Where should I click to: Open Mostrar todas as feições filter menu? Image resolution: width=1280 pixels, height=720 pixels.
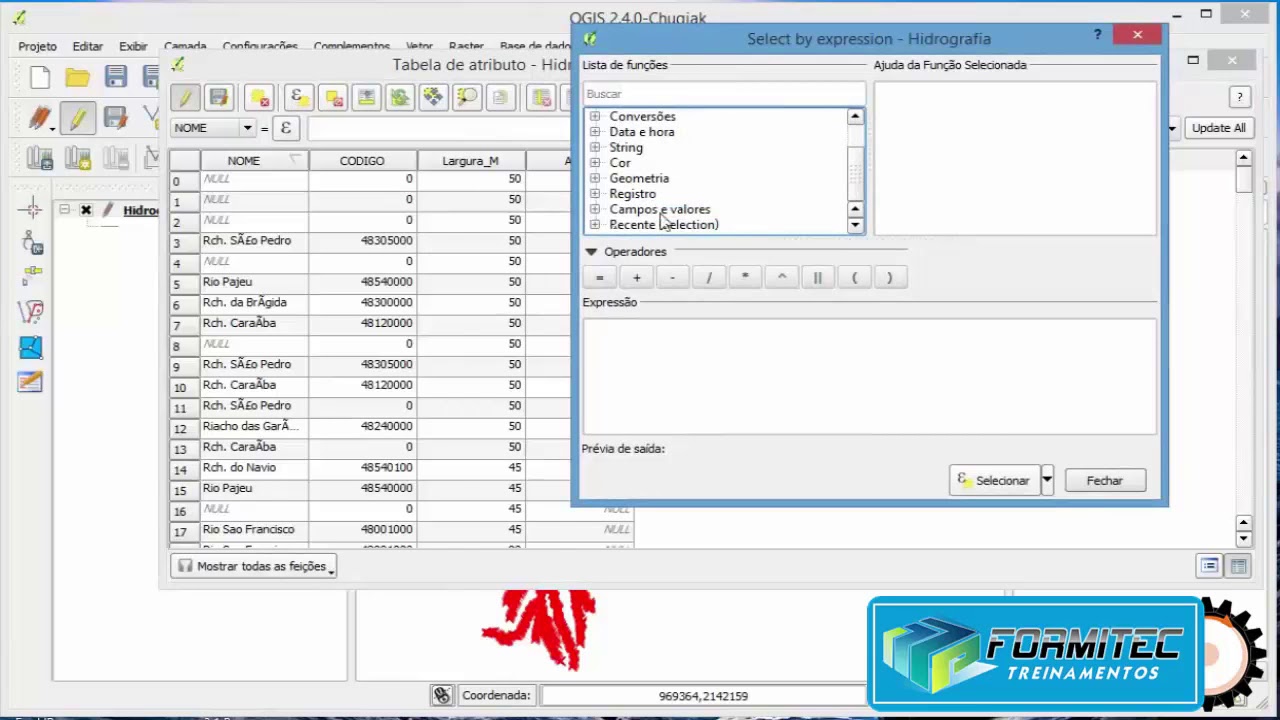coord(253,566)
